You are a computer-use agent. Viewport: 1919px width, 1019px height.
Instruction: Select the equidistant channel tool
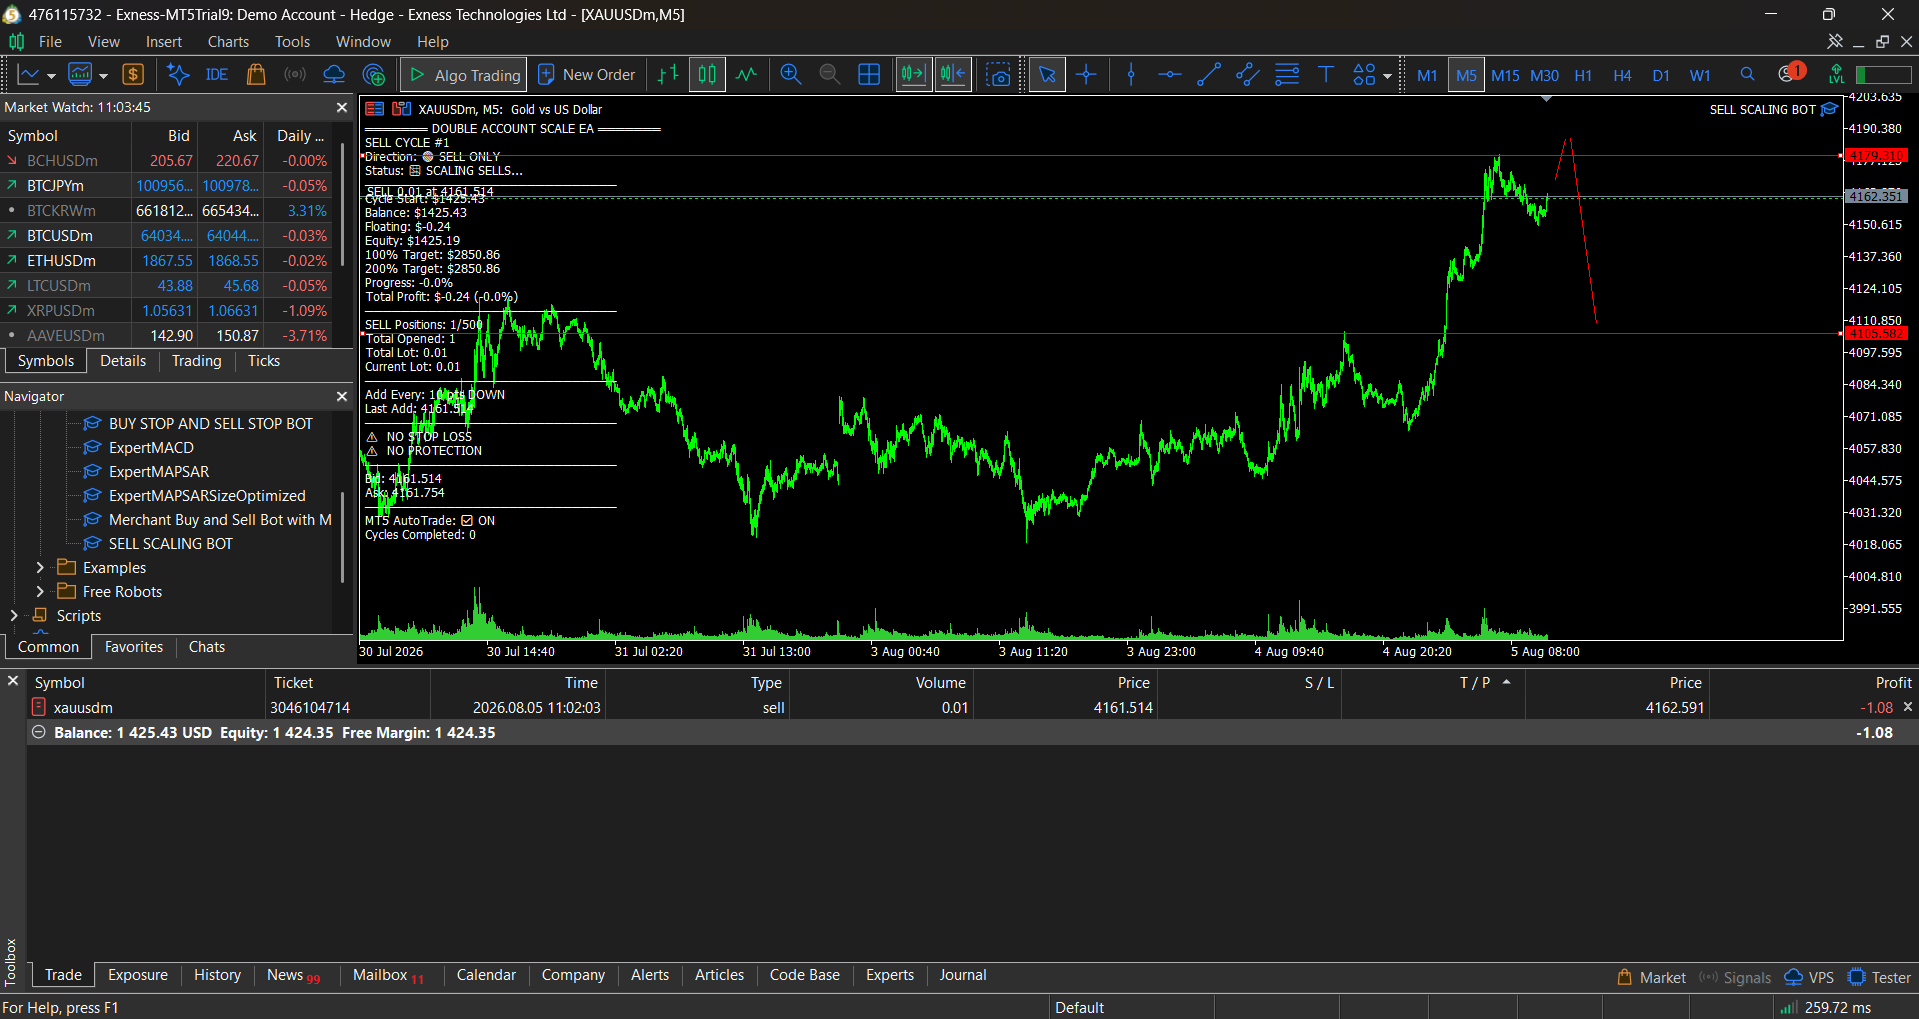[x=1248, y=75]
